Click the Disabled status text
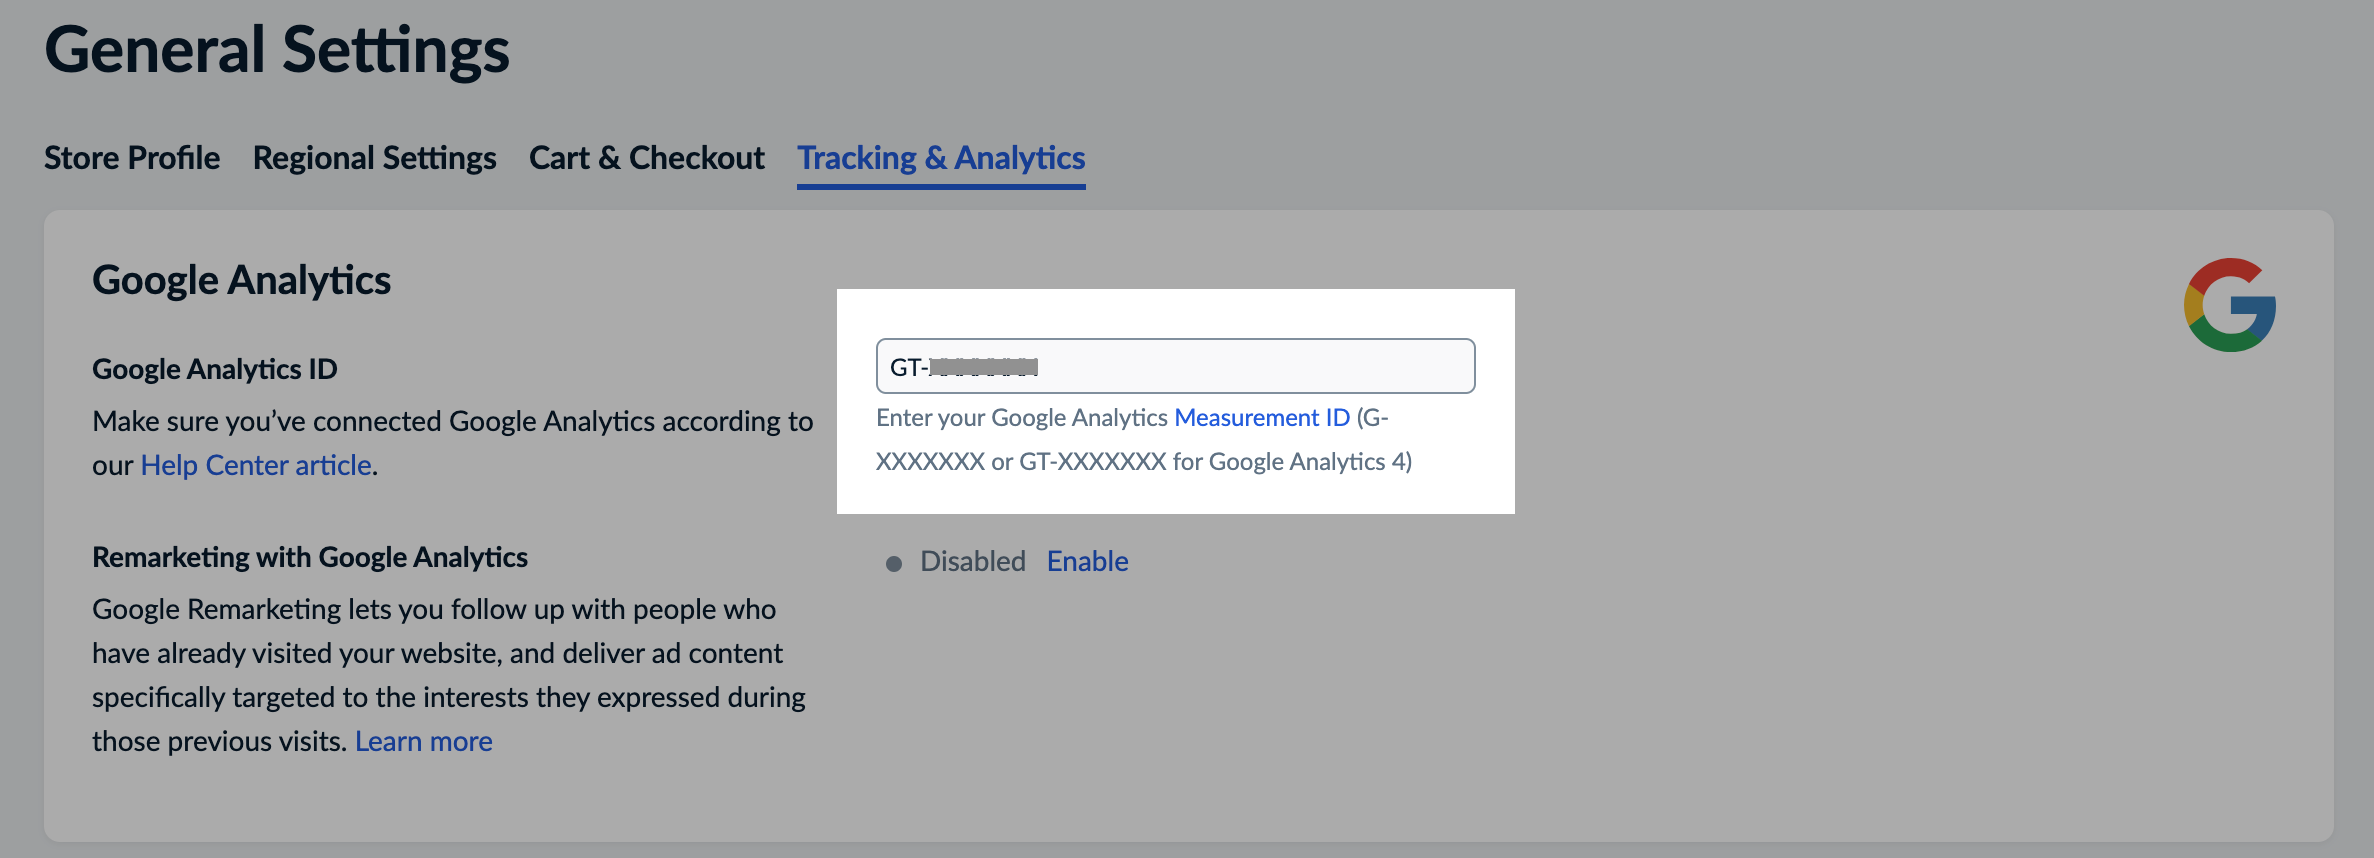This screenshot has width=2374, height=858. (972, 562)
